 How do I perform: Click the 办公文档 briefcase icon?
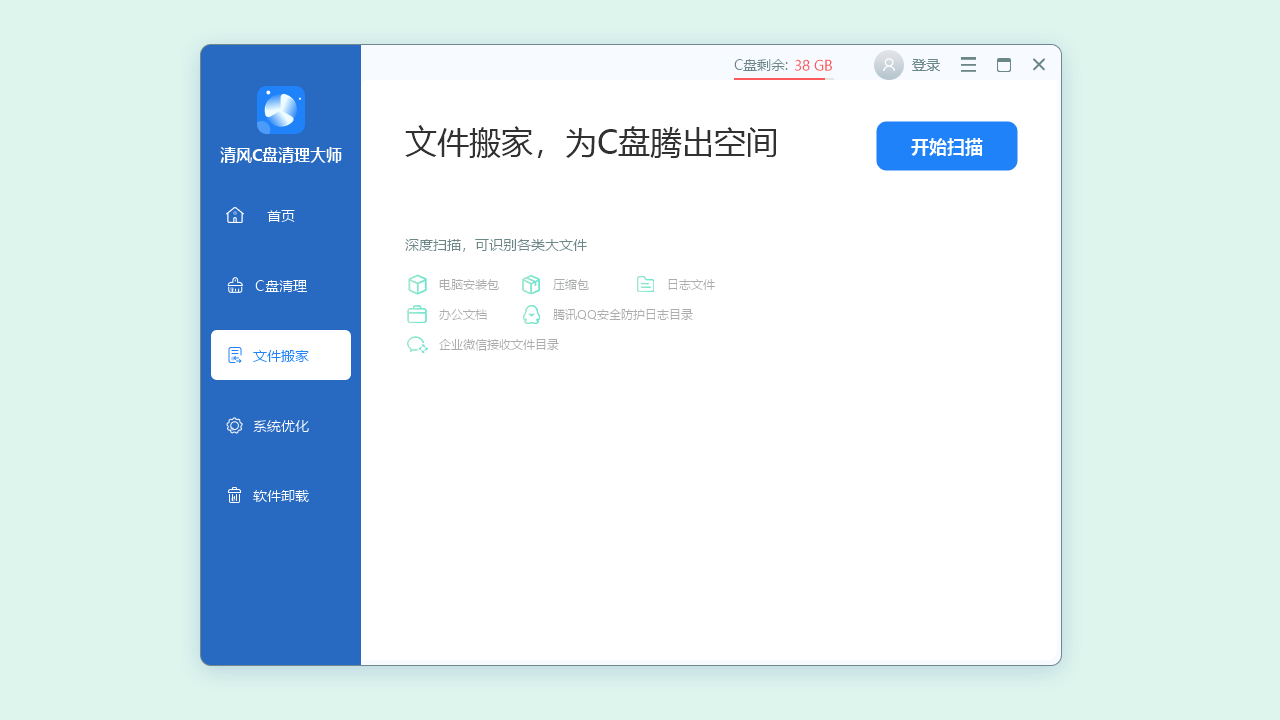(x=417, y=314)
